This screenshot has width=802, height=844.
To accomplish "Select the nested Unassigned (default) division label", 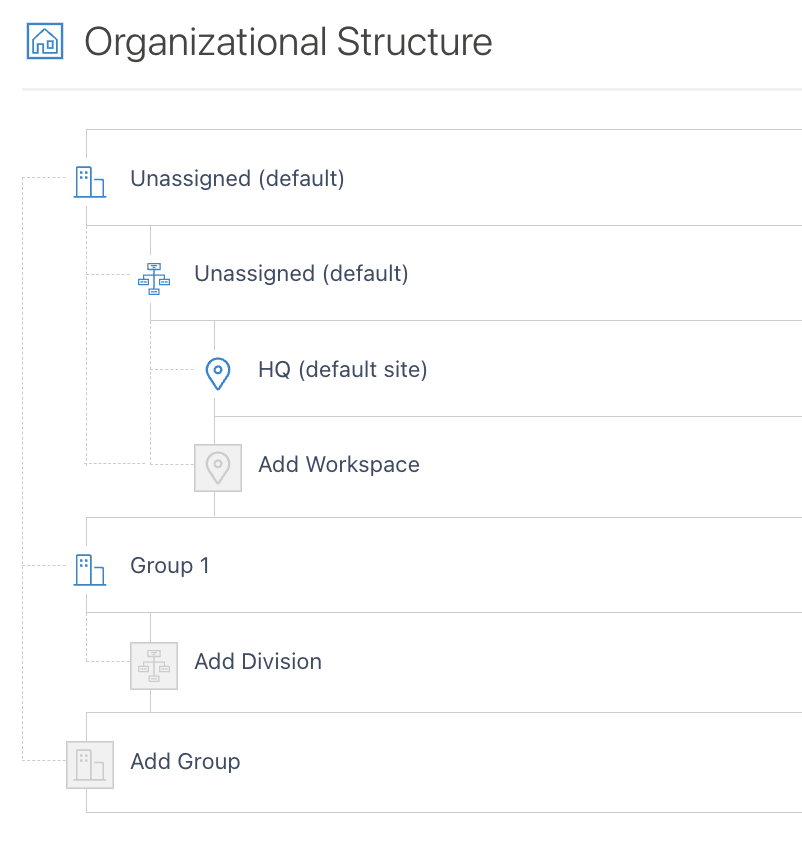I will (x=301, y=274).
